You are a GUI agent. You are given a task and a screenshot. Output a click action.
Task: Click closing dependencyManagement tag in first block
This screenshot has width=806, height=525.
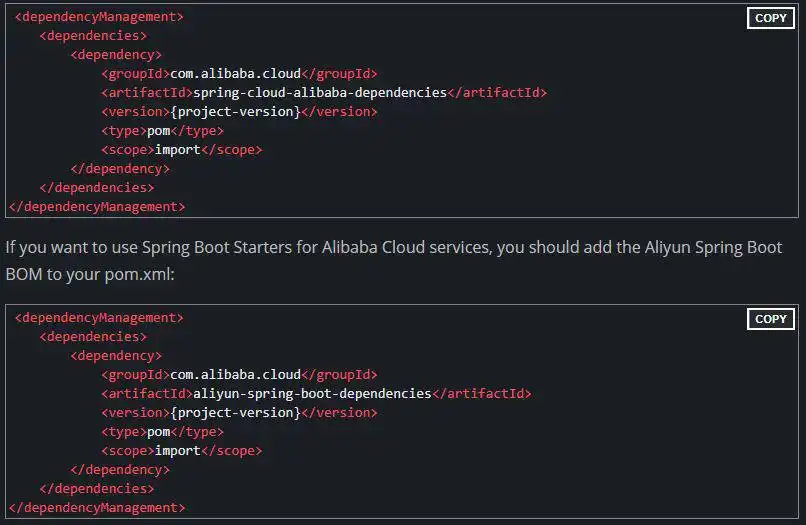[x=99, y=207]
